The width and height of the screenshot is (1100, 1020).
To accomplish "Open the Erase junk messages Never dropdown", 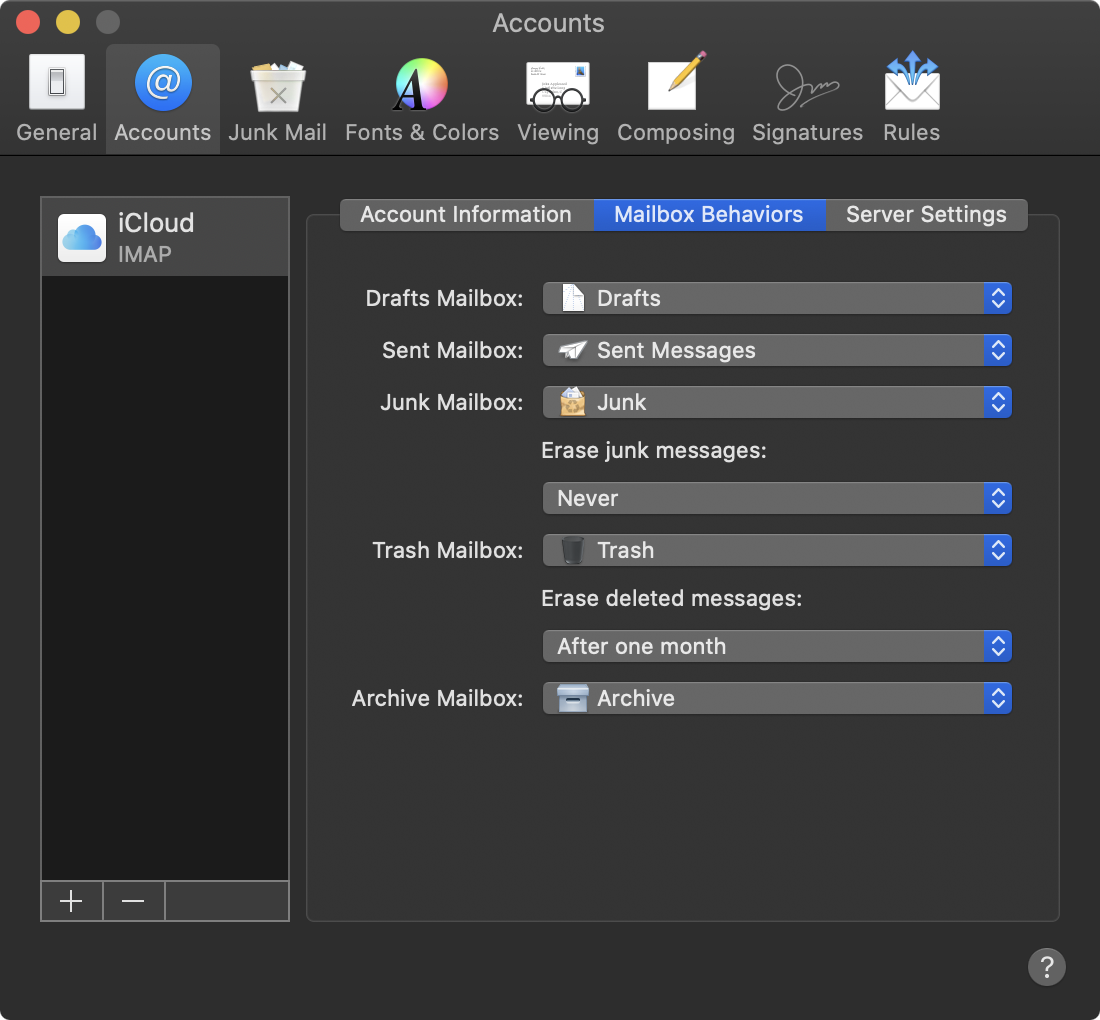I will coord(777,498).
